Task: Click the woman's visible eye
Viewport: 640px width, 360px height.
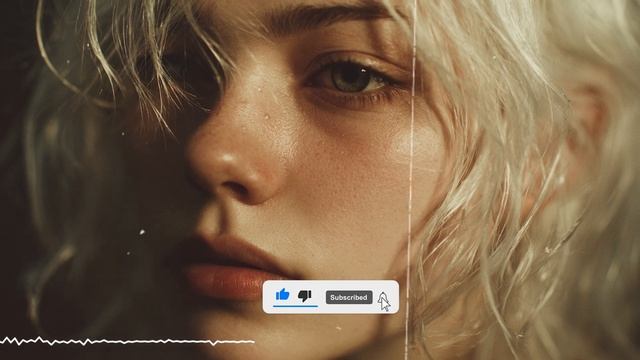Action: (x=349, y=78)
